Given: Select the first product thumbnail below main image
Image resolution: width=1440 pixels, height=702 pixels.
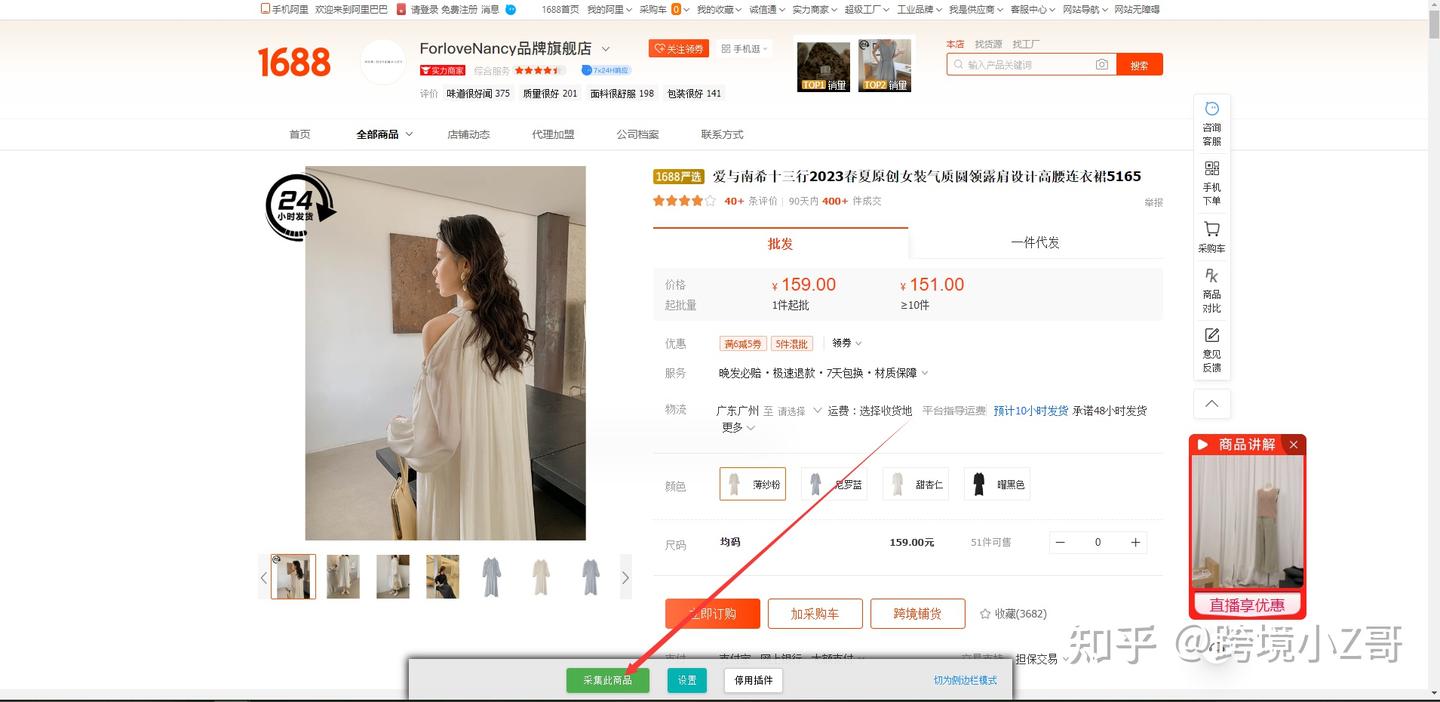Looking at the screenshot, I should click(292, 576).
